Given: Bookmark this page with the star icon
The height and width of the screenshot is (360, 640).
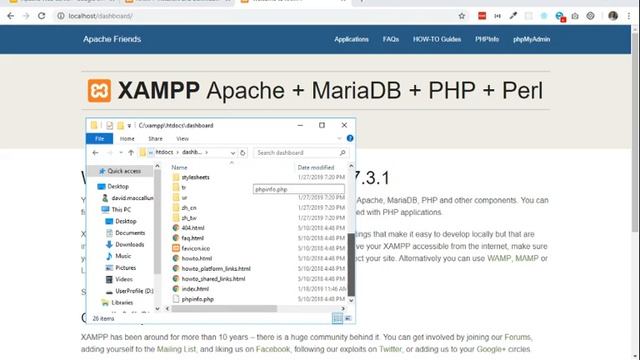Looking at the screenshot, I should (x=462, y=16).
